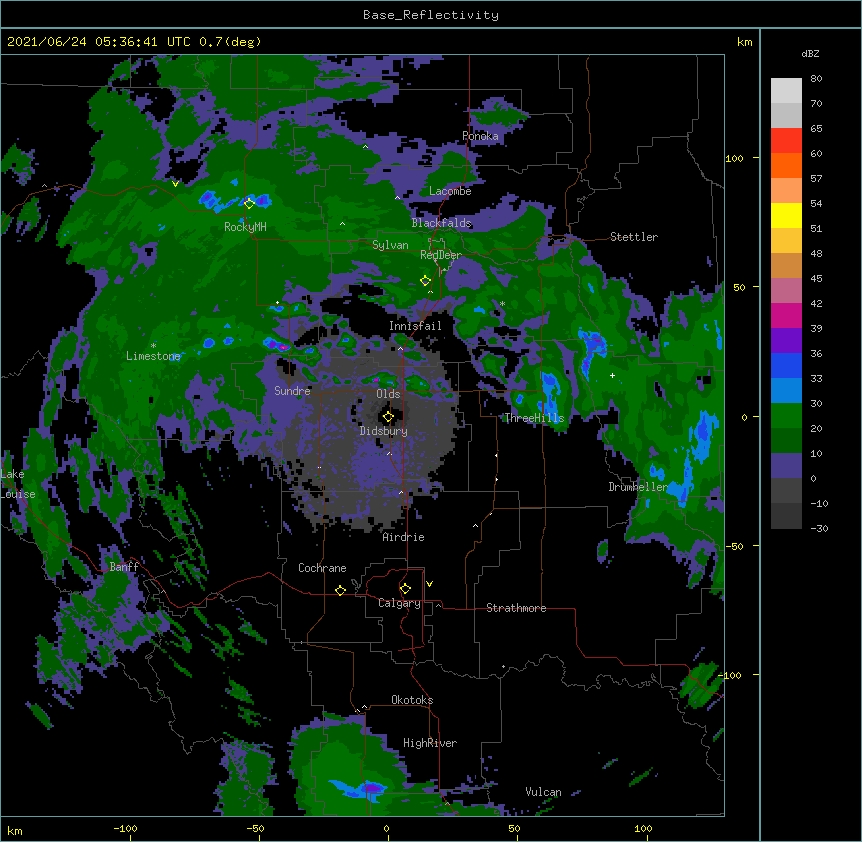
Task: Click the Ponoka label
Action: pyautogui.click(x=480, y=136)
